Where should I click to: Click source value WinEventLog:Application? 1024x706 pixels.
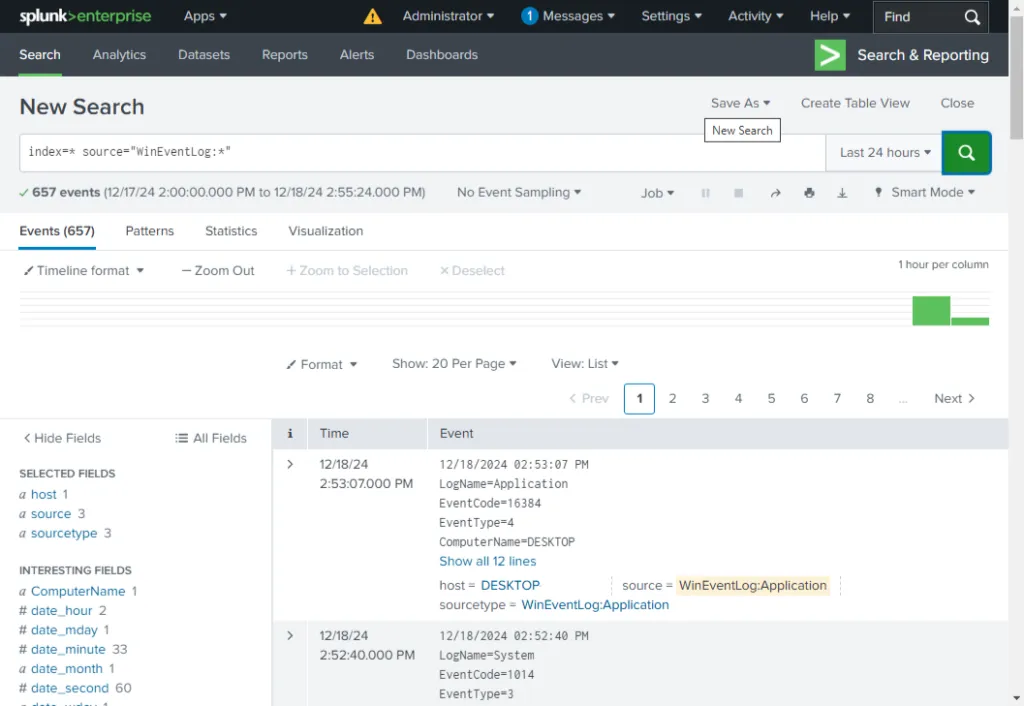pyautogui.click(x=752, y=586)
